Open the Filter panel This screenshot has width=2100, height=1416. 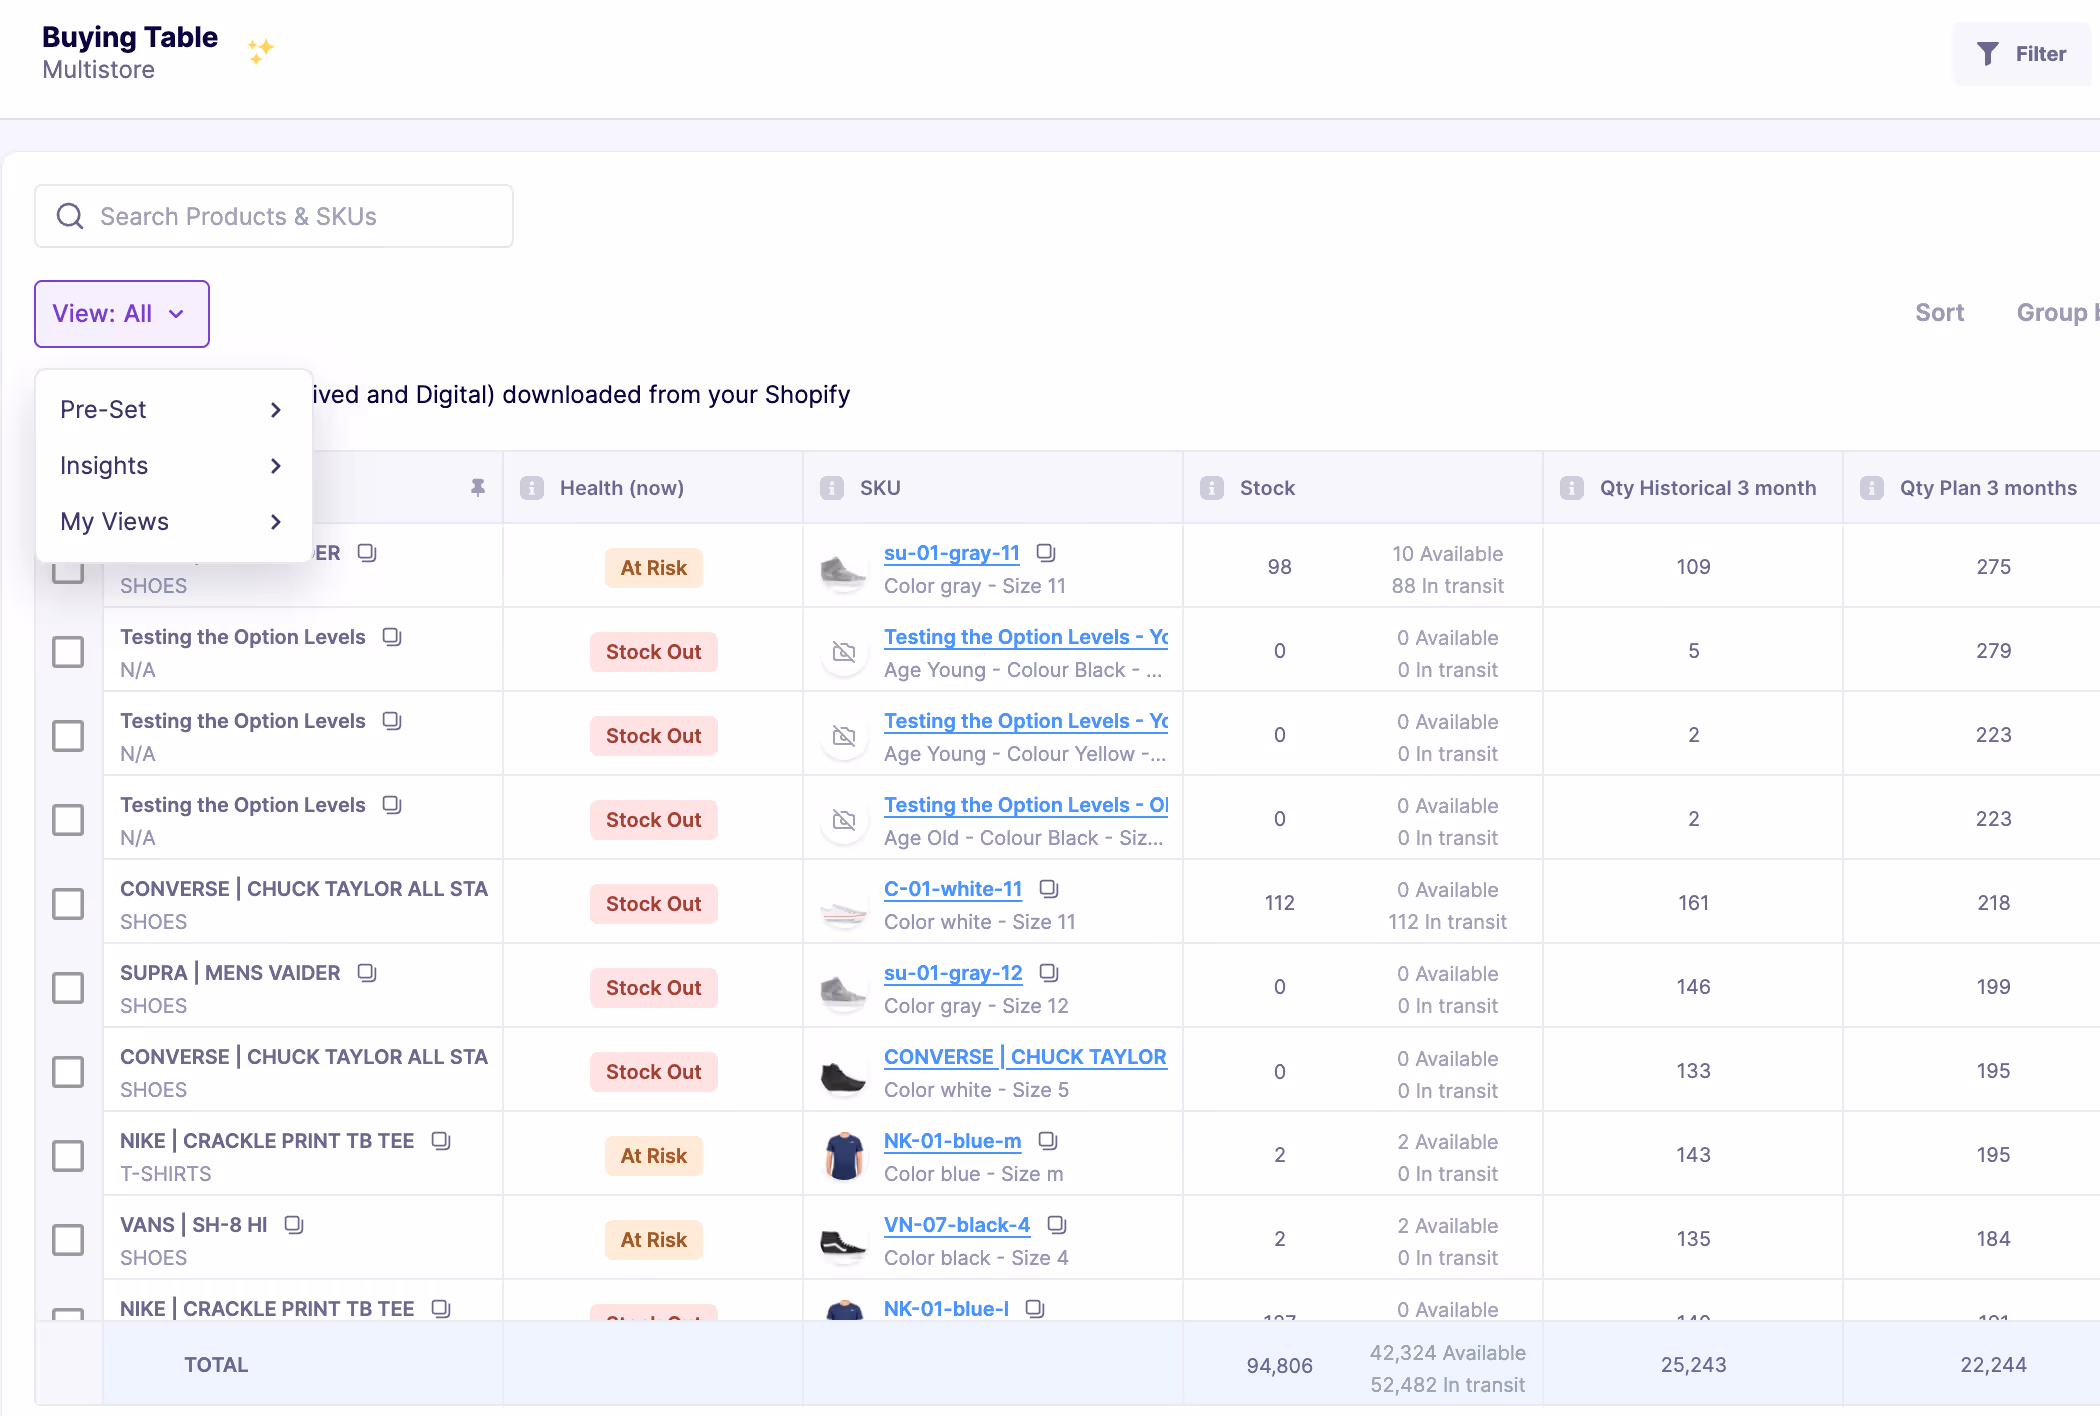(x=2022, y=54)
